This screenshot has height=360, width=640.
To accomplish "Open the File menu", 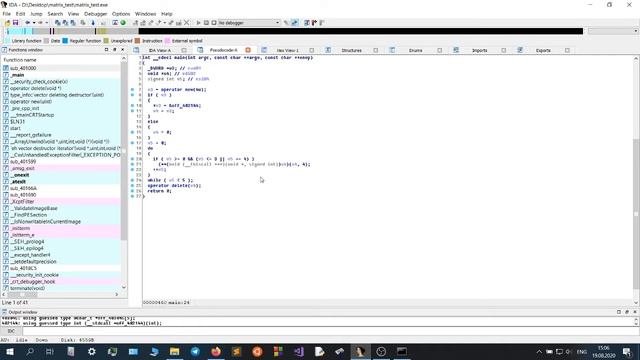I will (x=7, y=14).
